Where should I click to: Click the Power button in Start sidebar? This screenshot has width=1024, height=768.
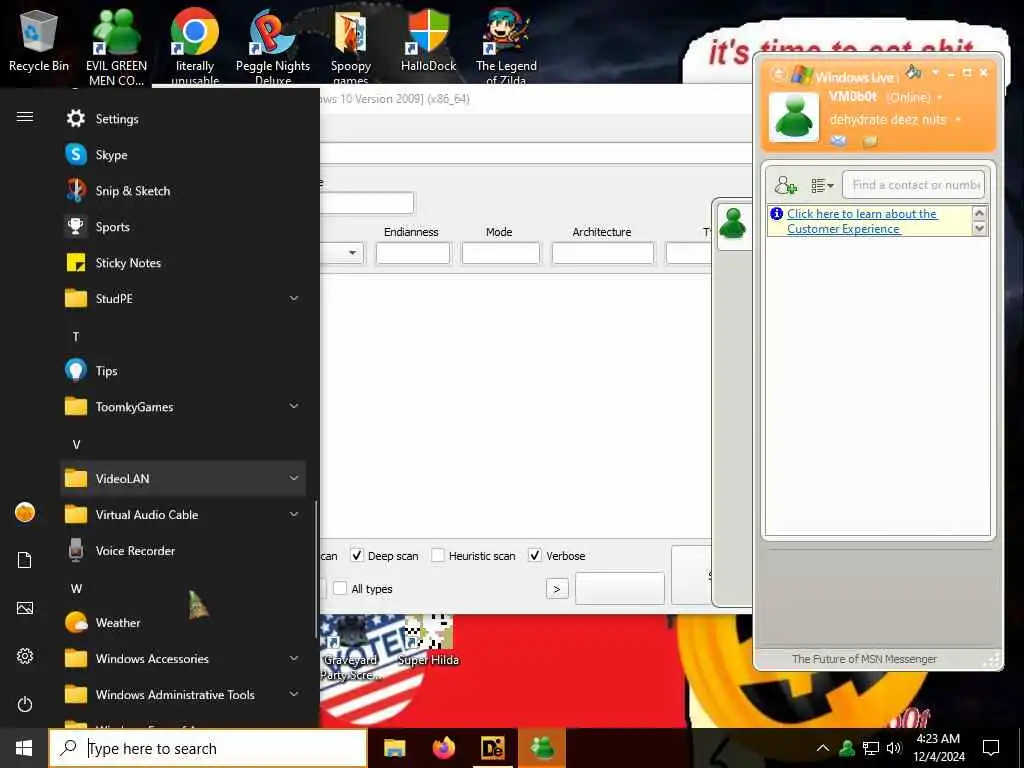coord(25,704)
